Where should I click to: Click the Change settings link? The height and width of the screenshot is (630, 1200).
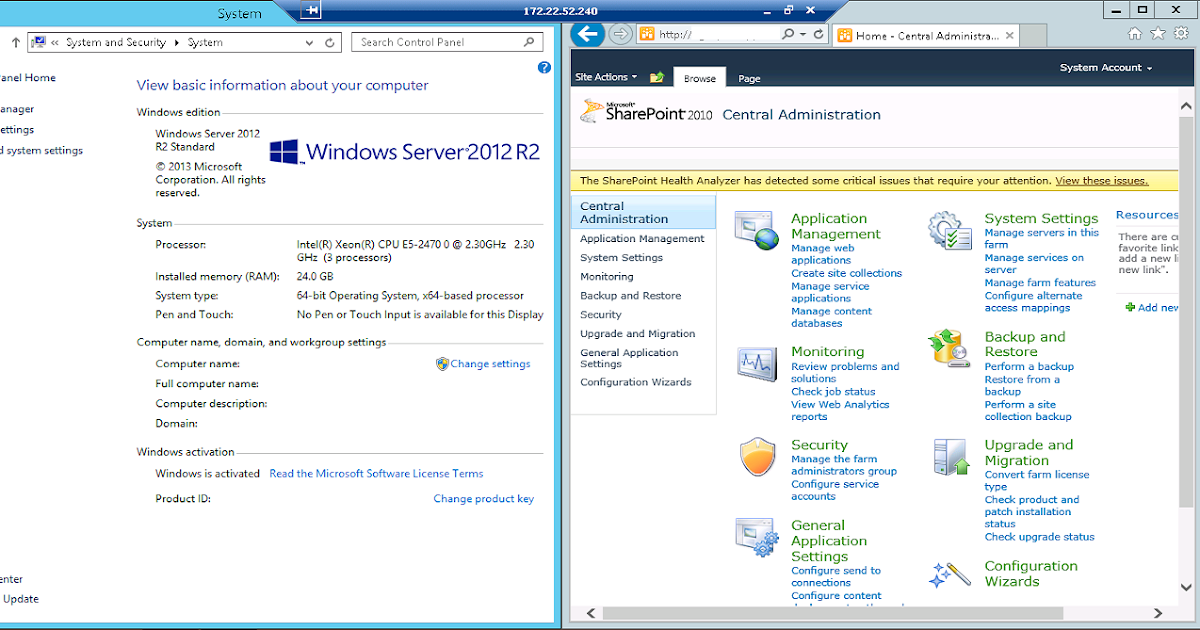[490, 363]
